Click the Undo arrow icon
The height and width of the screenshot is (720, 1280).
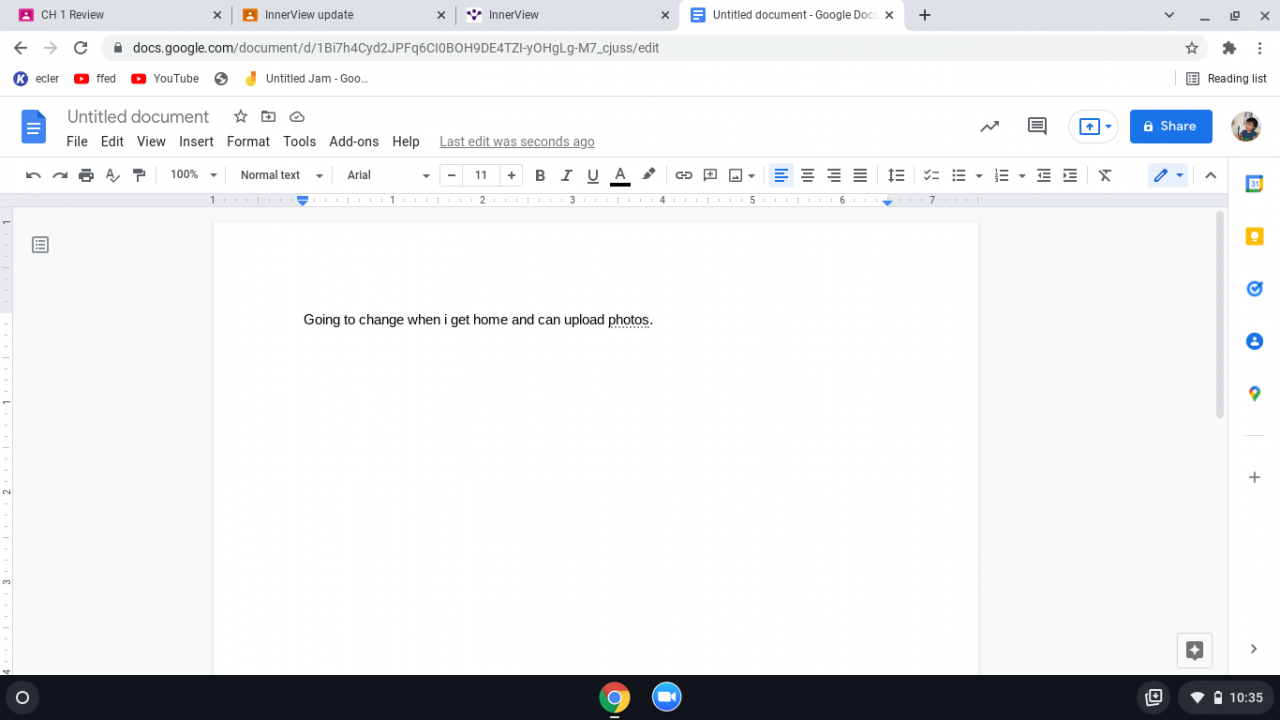[x=33, y=175]
